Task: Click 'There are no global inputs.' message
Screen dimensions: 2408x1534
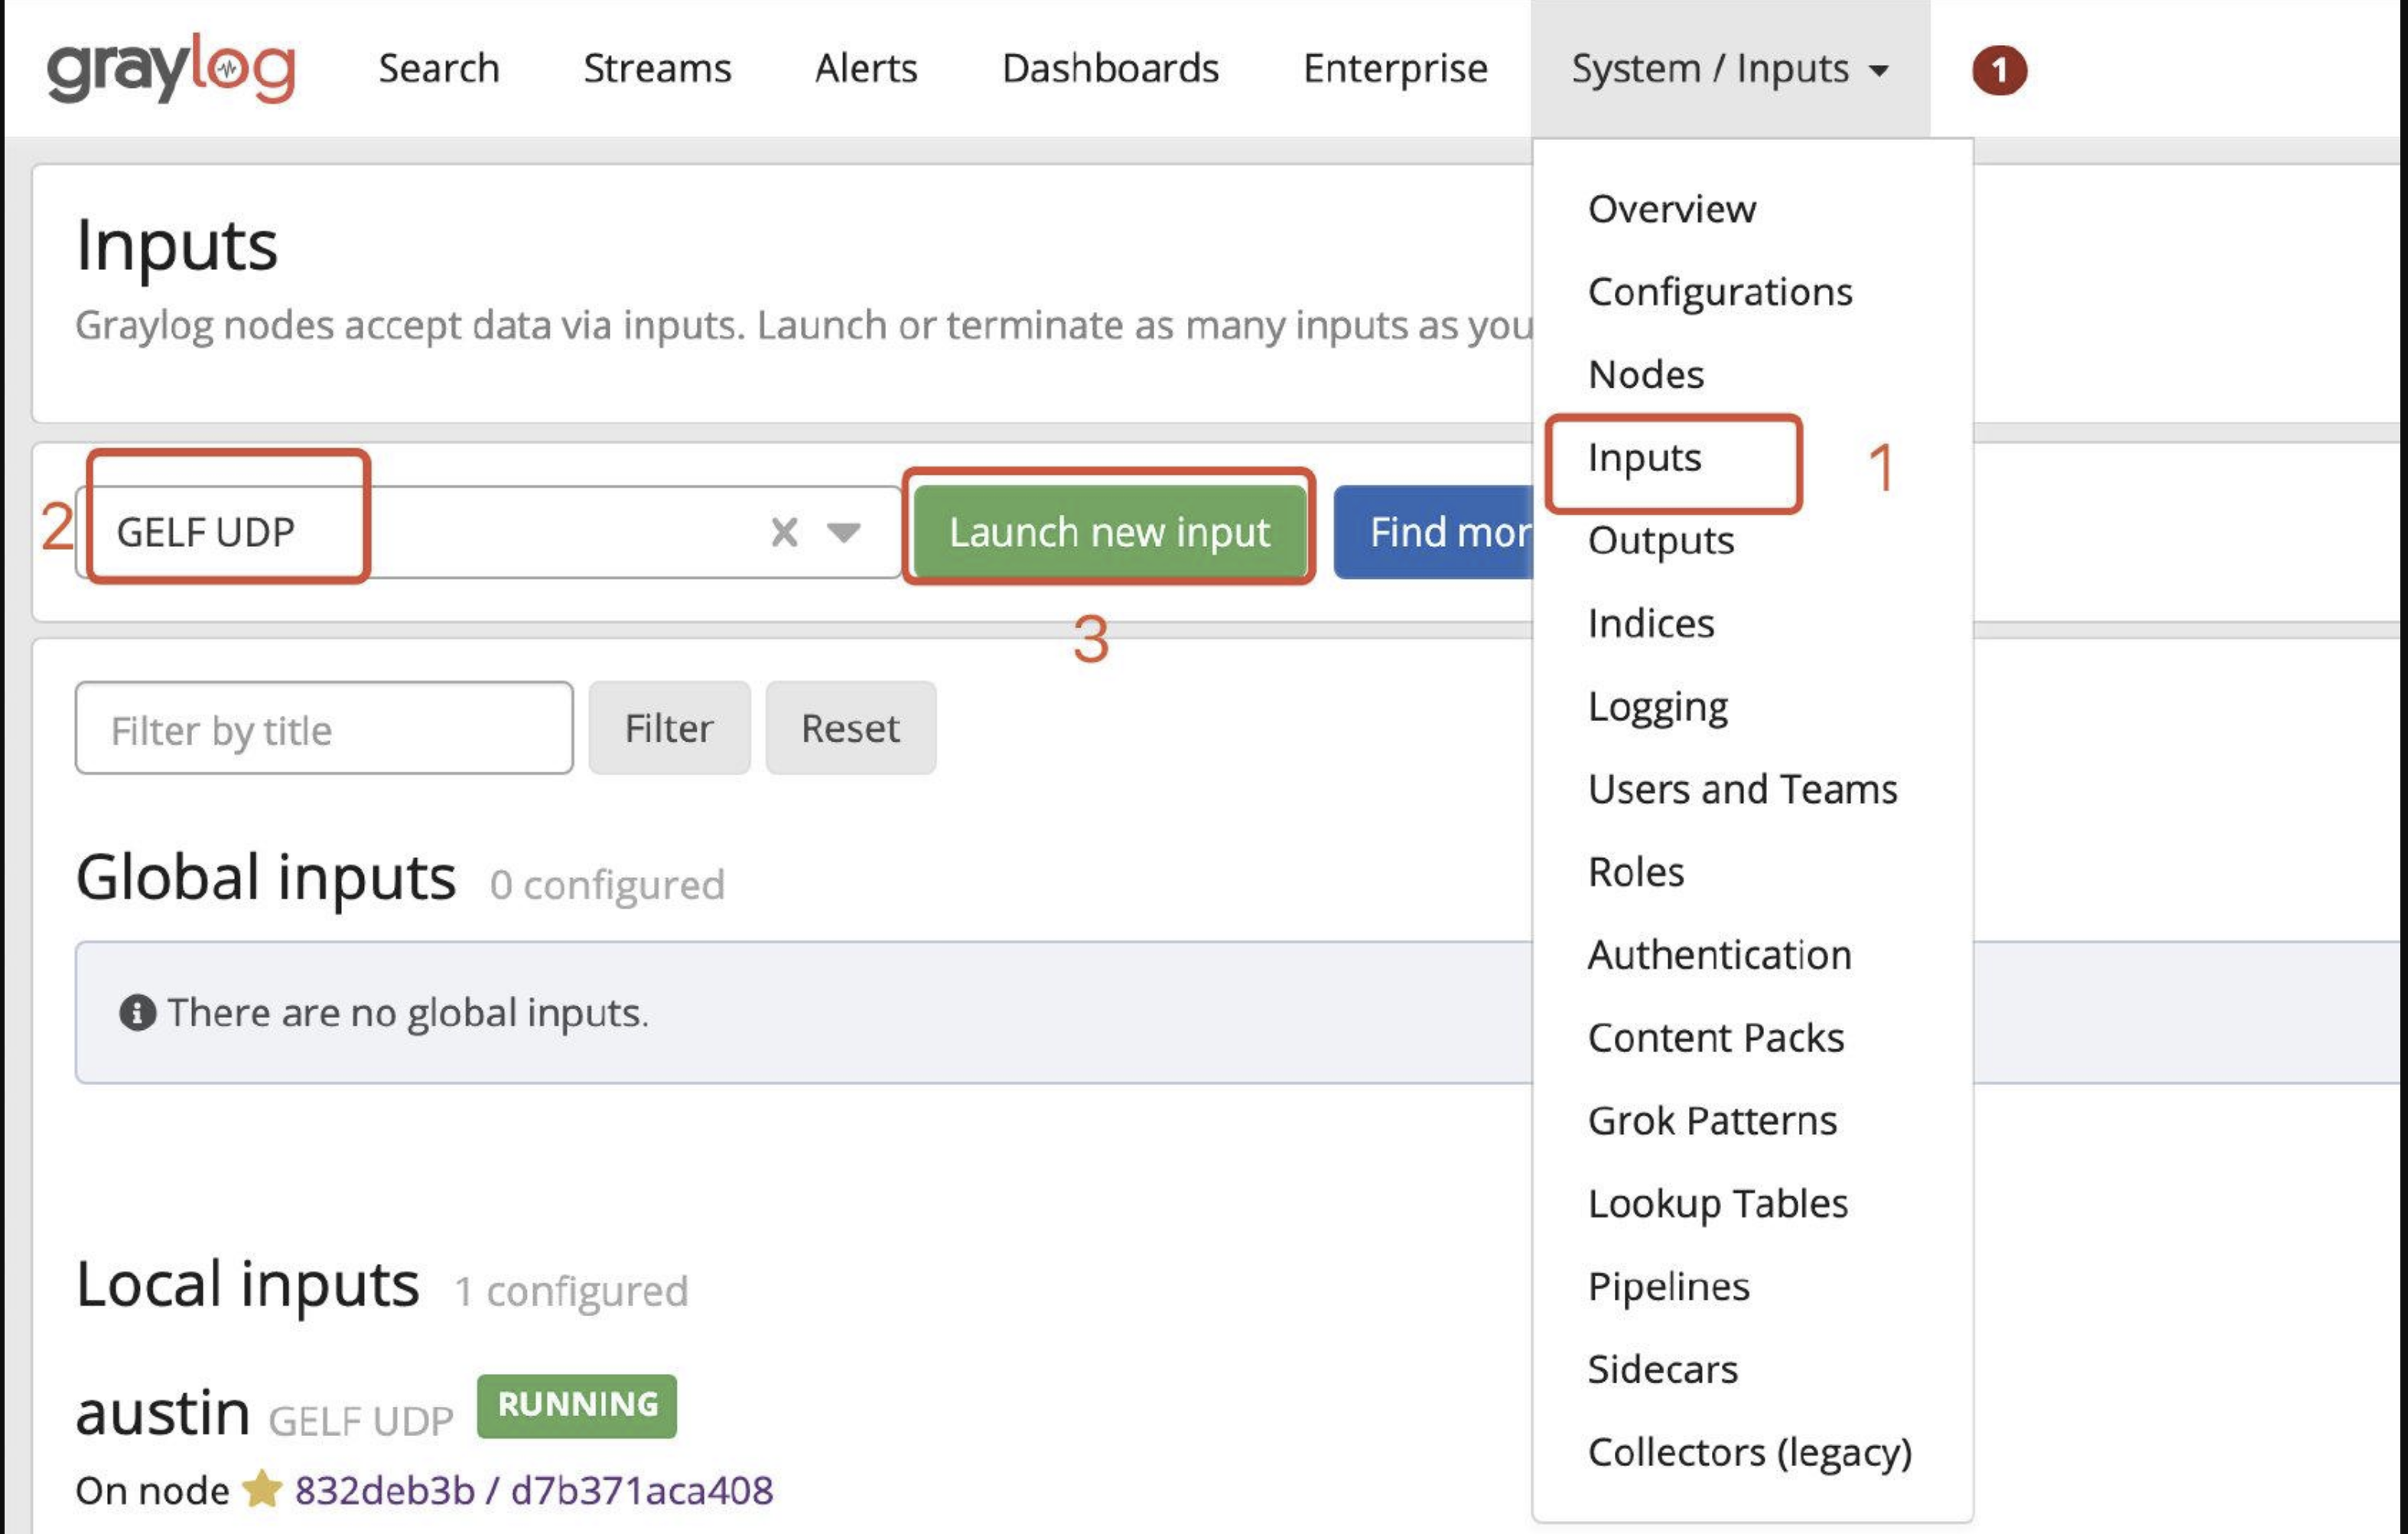Action: click(408, 1013)
